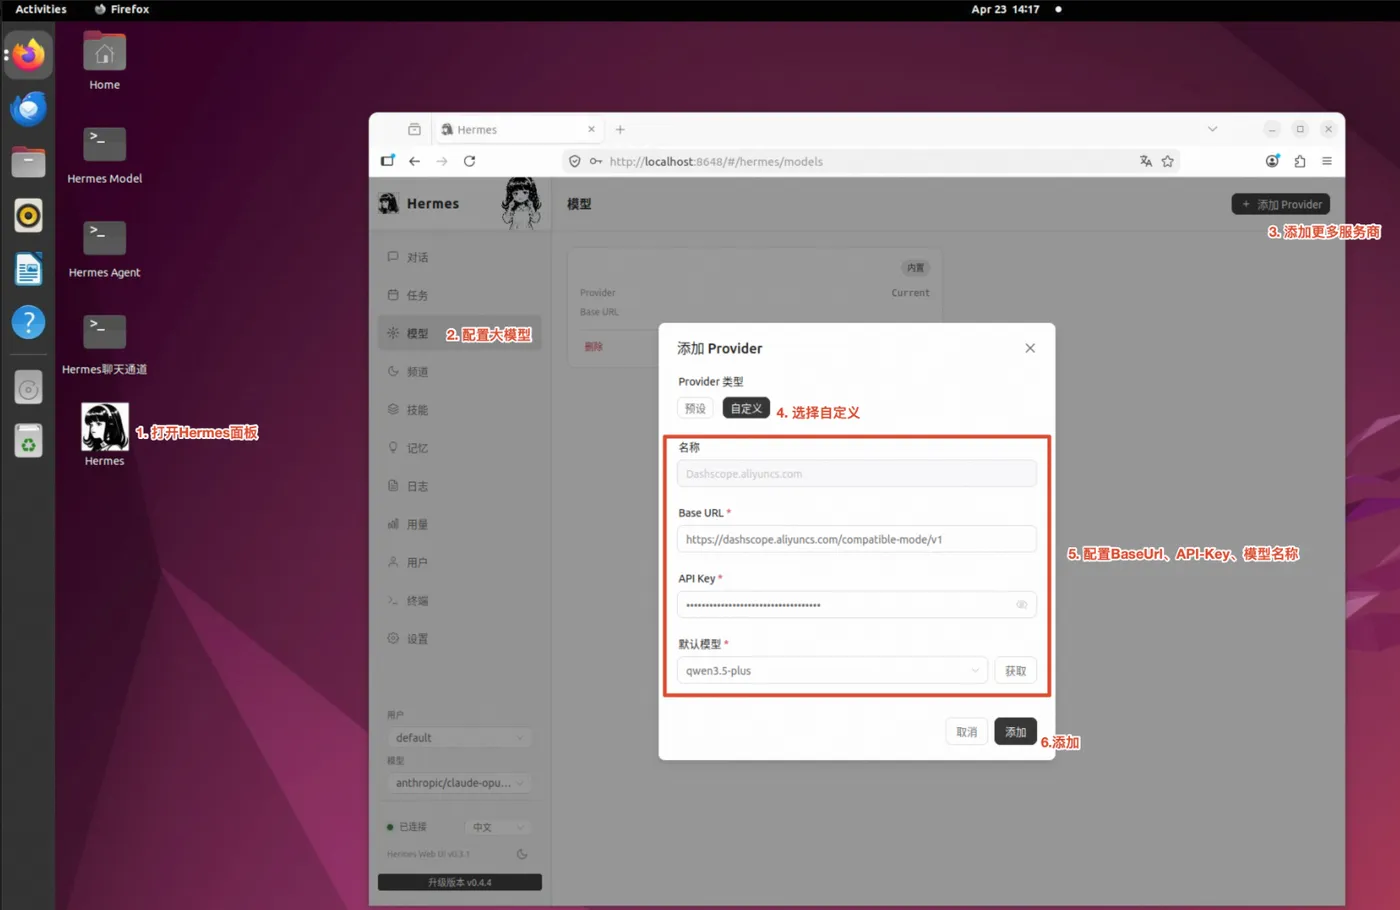Open the anthropic/claude-opu model dropdown
The width and height of the screenshot is (1400, 910).
click(x=459, y=783)
